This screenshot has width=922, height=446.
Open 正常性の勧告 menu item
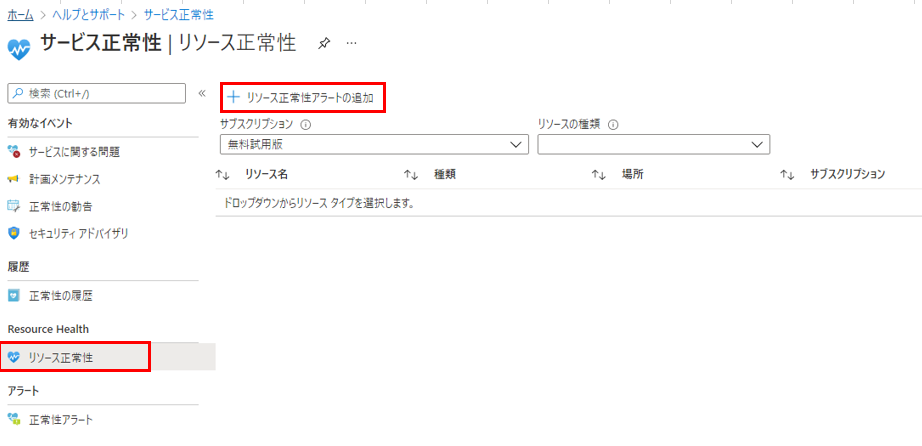[x=60, y=206]
